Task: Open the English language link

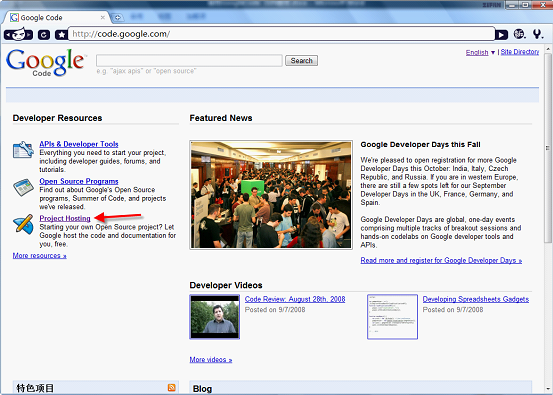Action: [x=477, y=52]
